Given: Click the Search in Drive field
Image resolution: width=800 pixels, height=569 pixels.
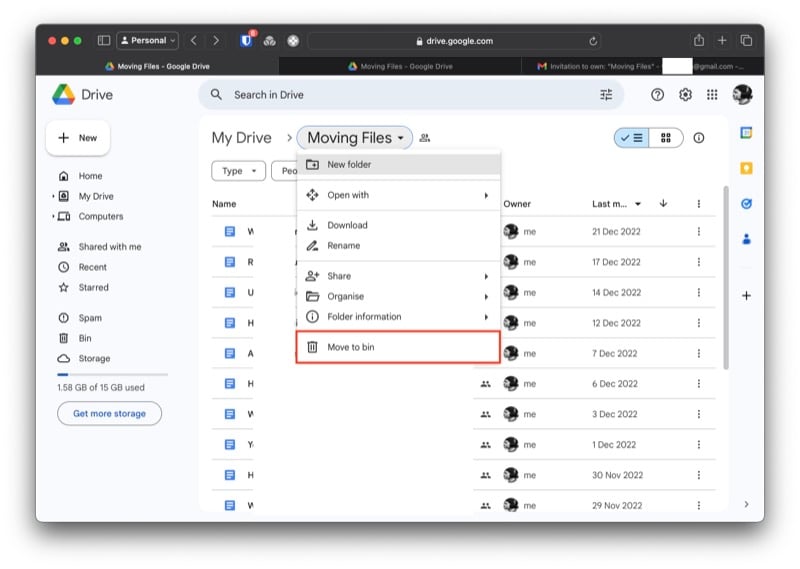Looking at the screenshot, I should pyautogui.click(x=411, y=94).
